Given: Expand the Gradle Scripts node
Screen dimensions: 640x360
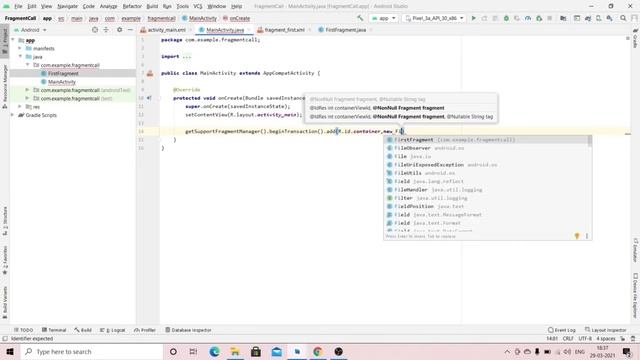Looking at the screenshot, I should [x=13, y=115].
